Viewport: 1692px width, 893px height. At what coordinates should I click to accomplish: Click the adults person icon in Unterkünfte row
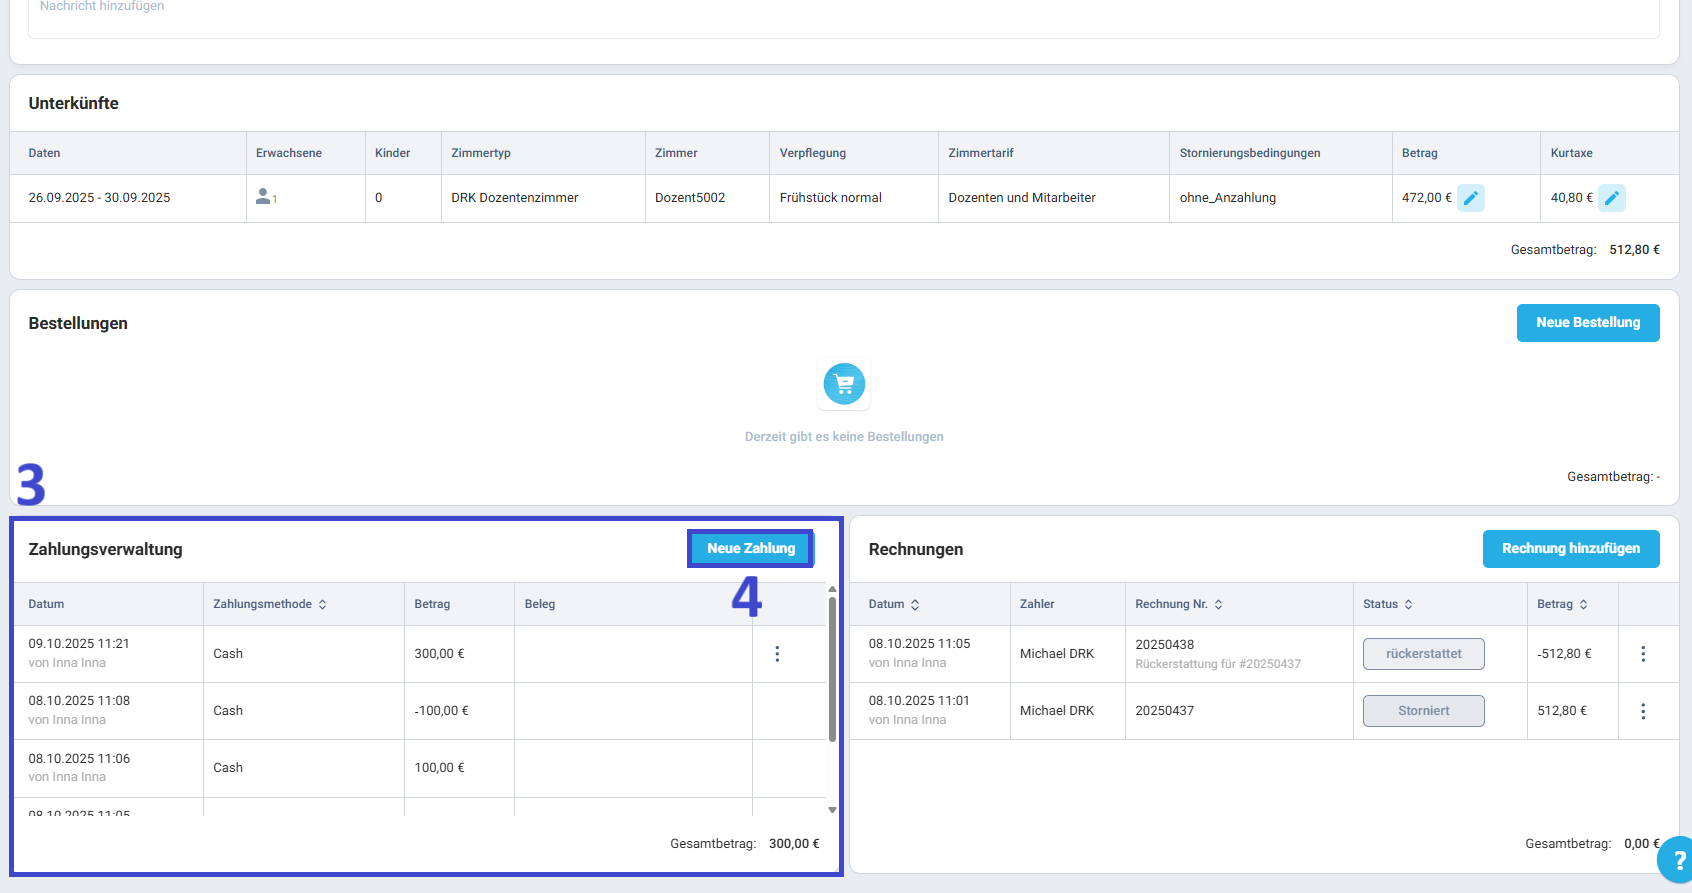click(x=264, y=197)
